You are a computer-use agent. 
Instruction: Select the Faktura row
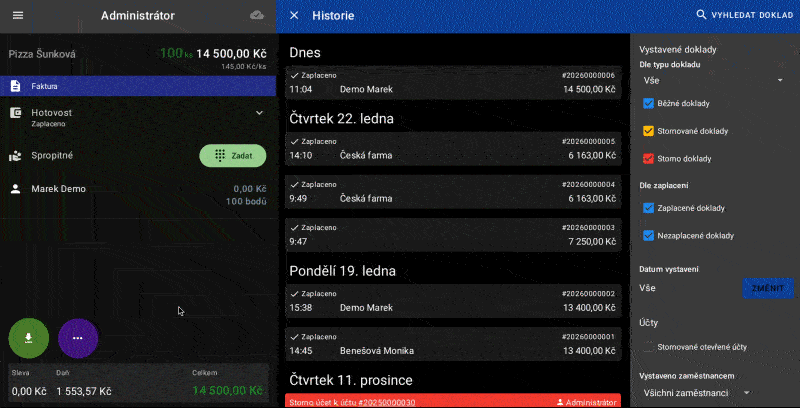pos(137,86)
